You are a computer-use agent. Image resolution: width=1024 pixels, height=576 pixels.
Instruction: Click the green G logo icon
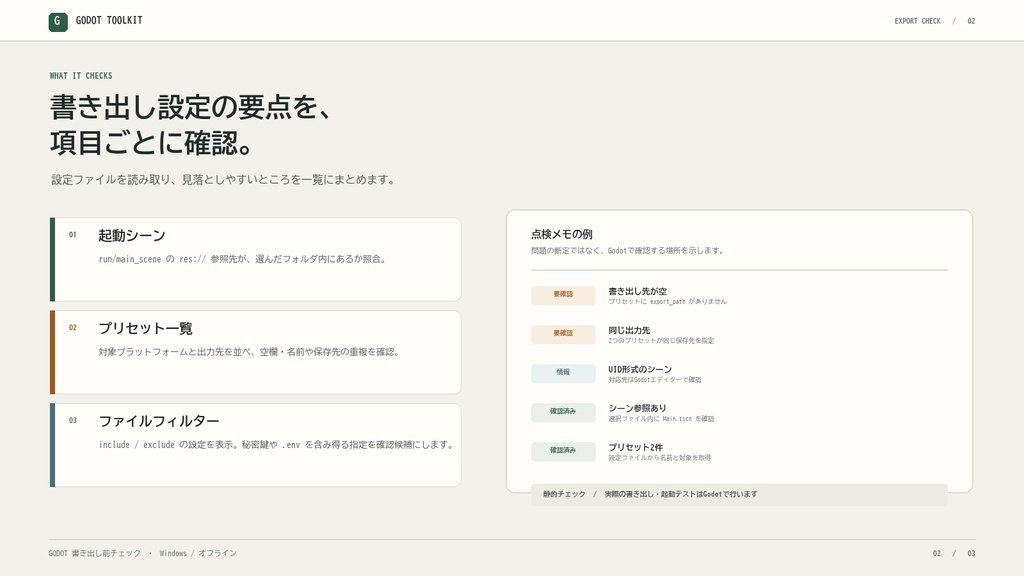pos(58,22)
